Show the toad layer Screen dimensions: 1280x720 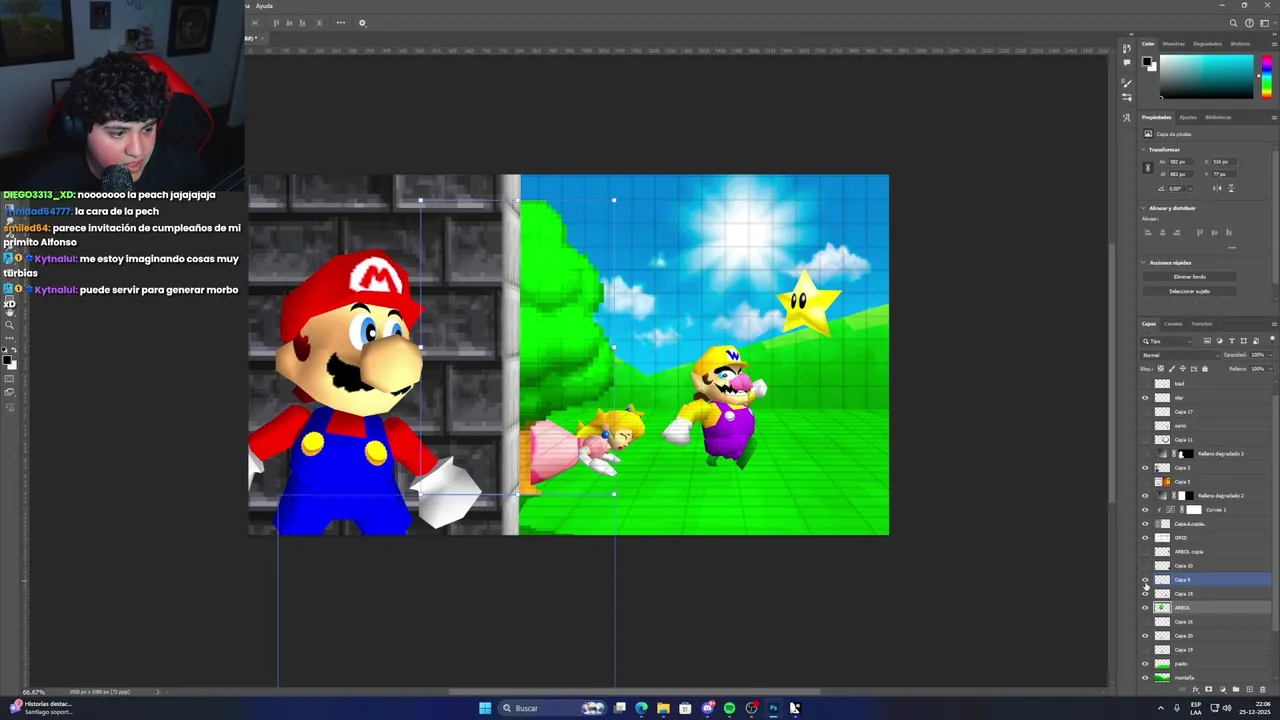(1146, 384)
